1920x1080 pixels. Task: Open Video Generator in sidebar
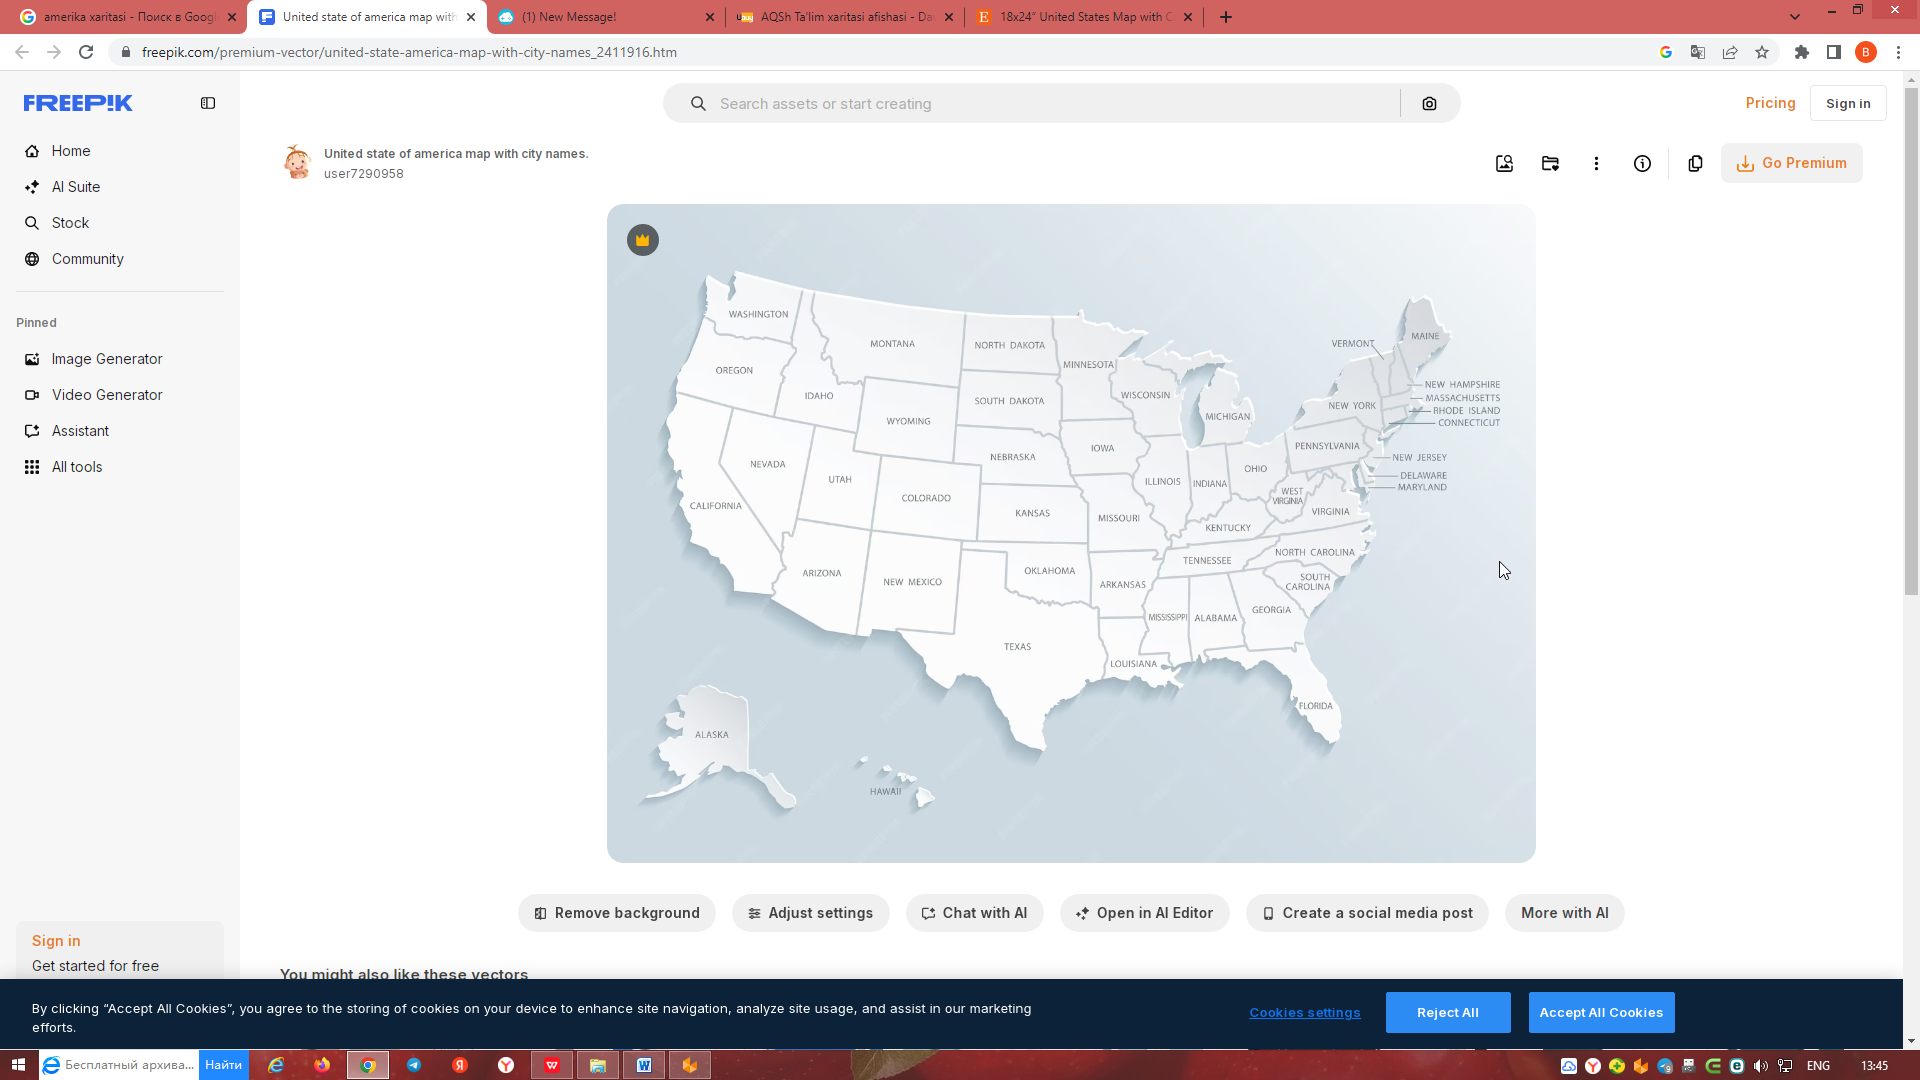coord(107,395)
